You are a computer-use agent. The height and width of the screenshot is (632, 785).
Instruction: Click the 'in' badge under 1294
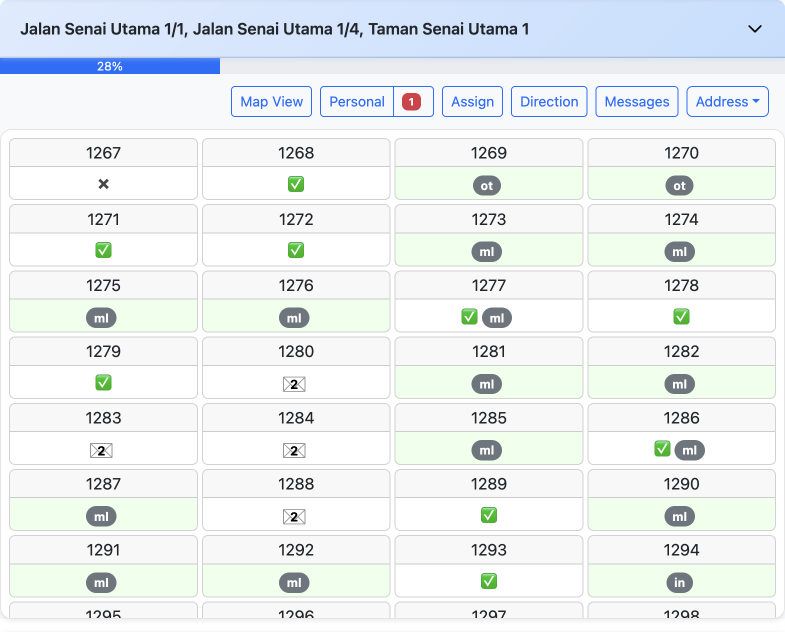tap(680, 582)
